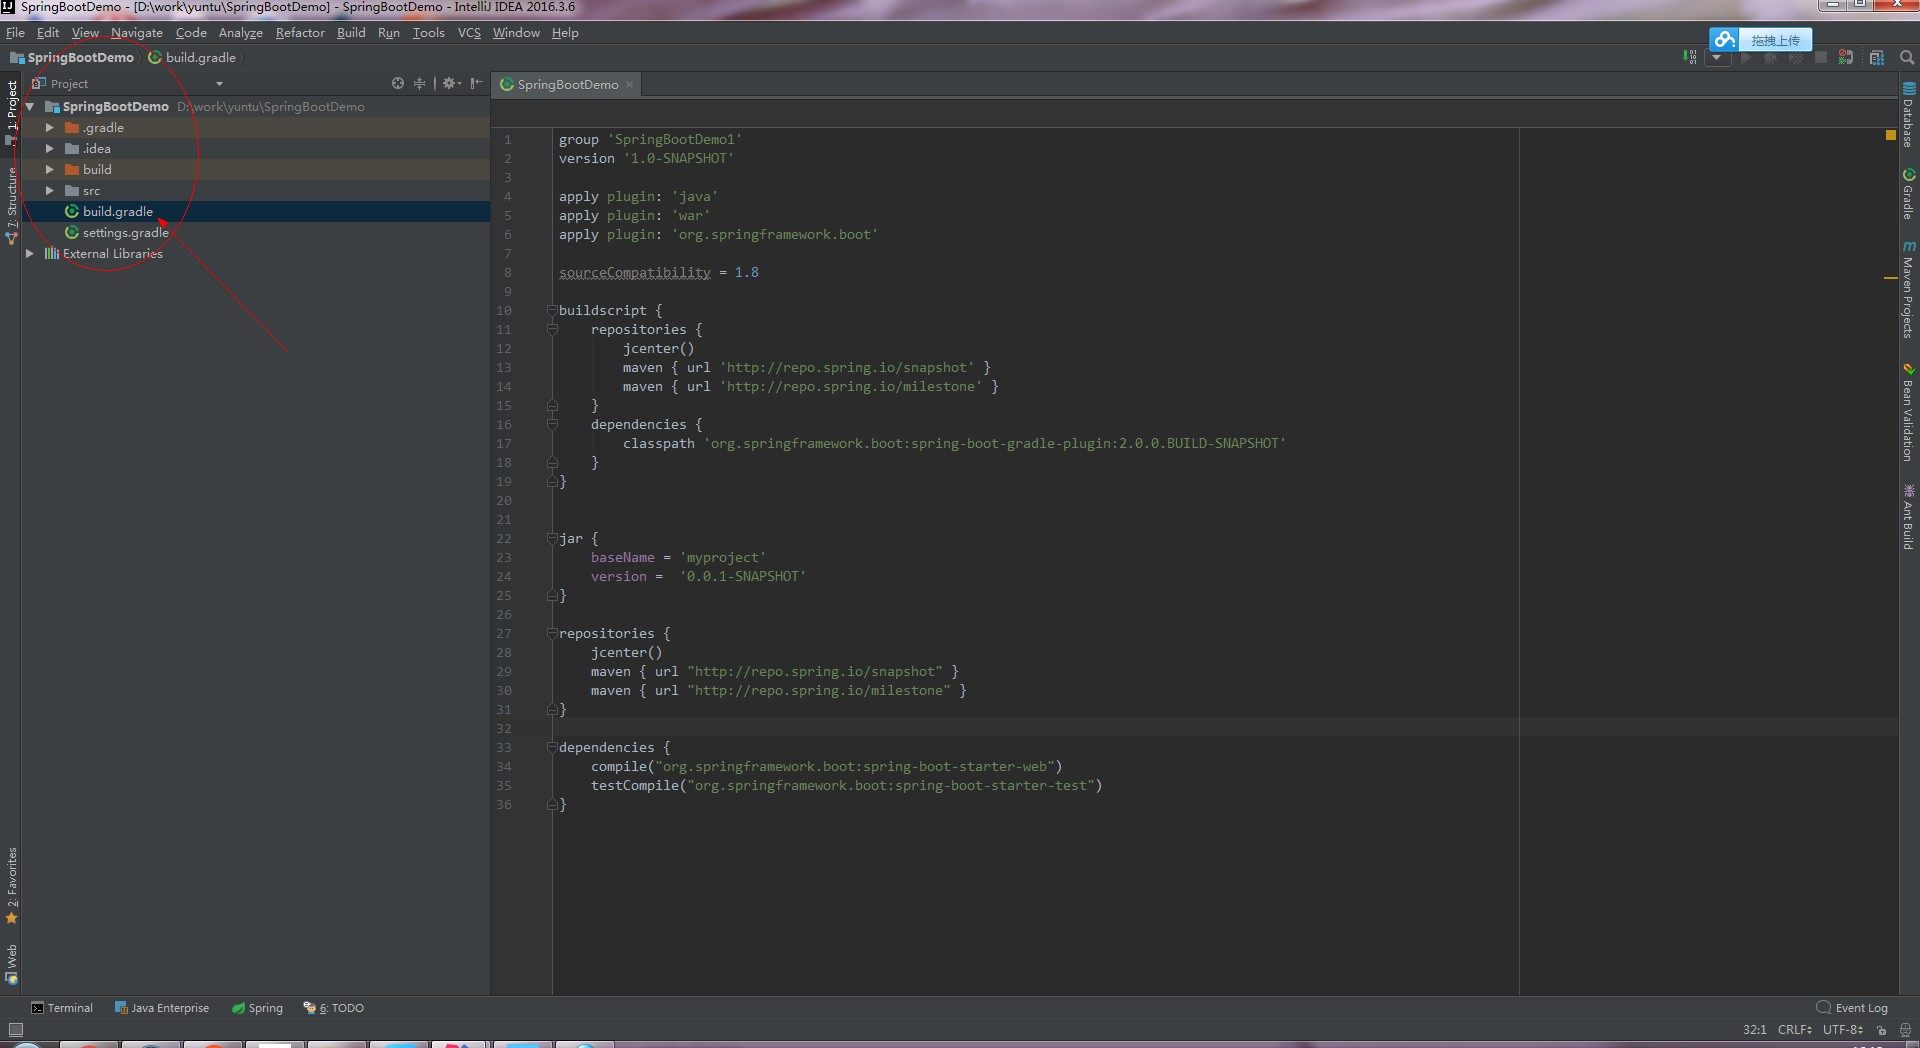Open the Spring tool window
This screenshot has height=1048, width=1920.
pos(257,1008)
